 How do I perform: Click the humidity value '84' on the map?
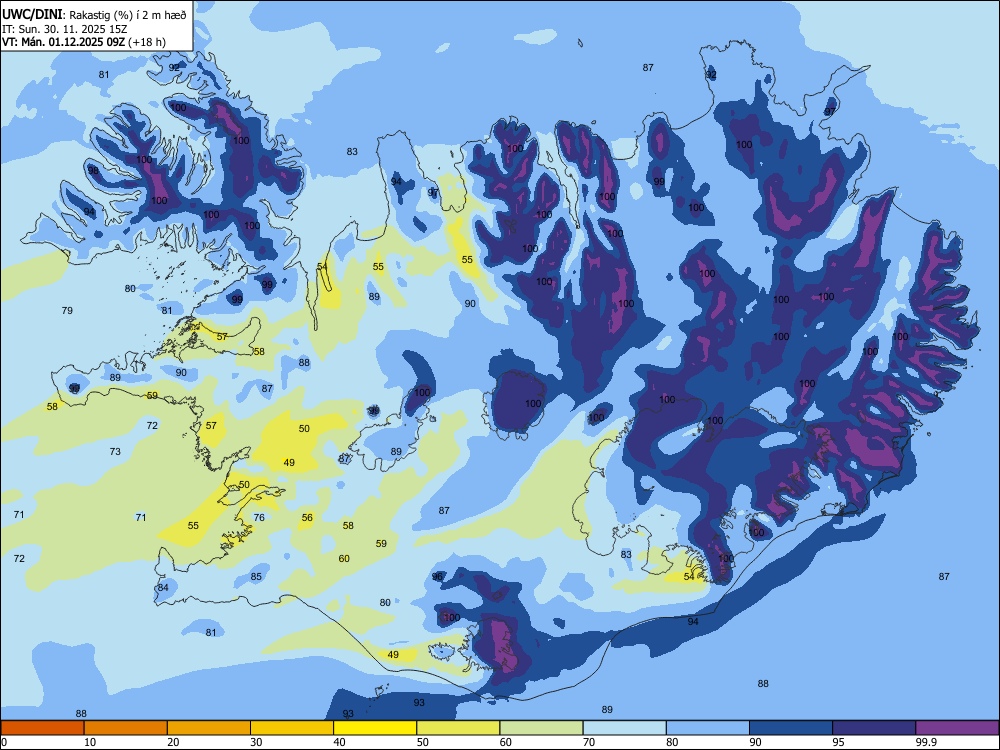(163, 587)
